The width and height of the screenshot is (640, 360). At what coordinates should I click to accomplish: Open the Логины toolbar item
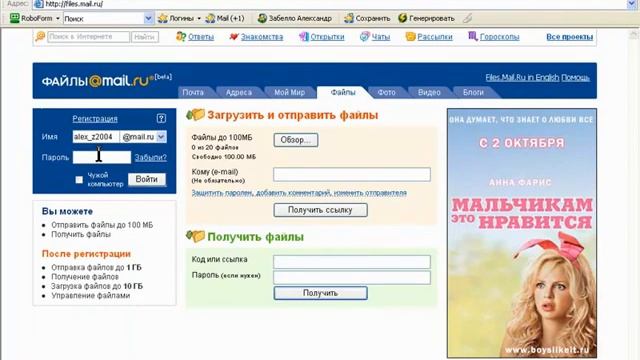[176, 18]
